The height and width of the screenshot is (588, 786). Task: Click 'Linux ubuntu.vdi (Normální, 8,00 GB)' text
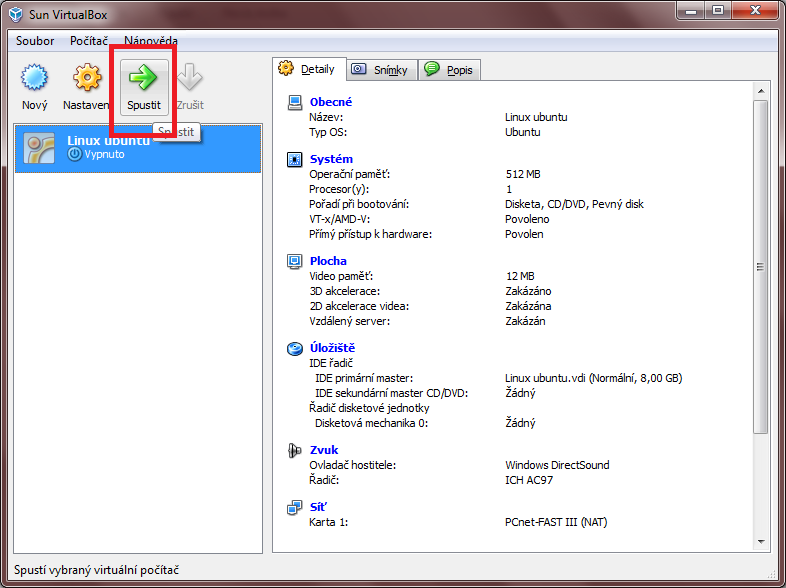(x=594, y=378)
